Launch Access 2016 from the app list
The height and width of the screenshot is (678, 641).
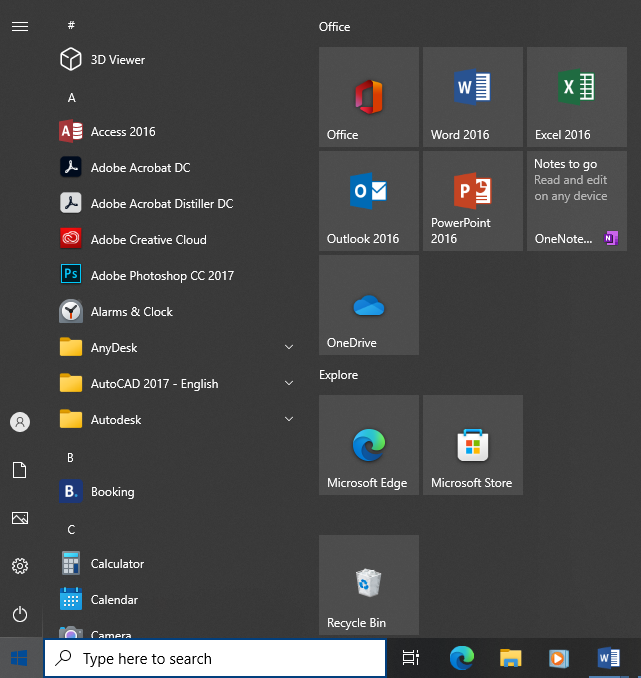[x=175, y=131]
